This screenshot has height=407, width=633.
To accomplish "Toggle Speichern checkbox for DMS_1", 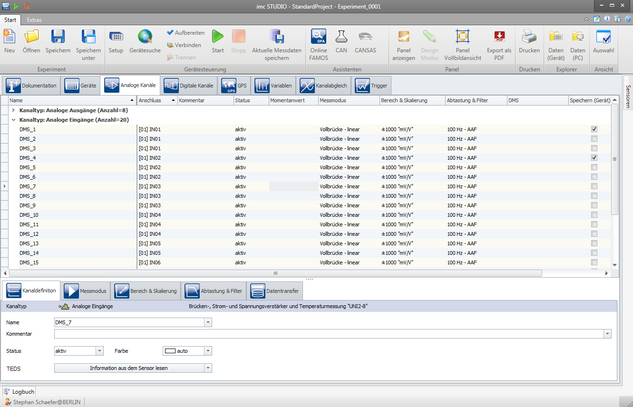I will click(x=594, y=129).
